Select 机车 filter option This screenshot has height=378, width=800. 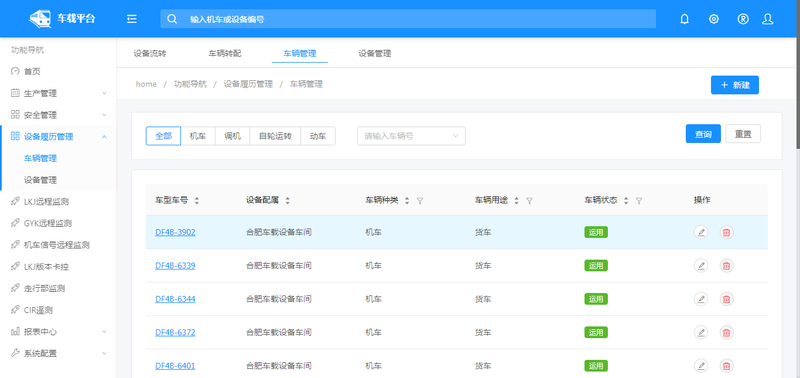coord(198,136)
